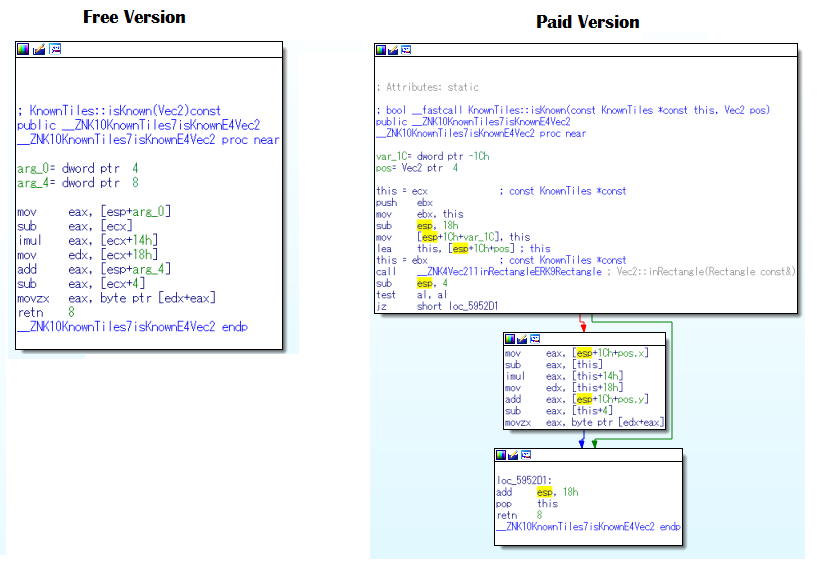
Task: Click color icon on the imul instruction node
Action: pos(510,340)
